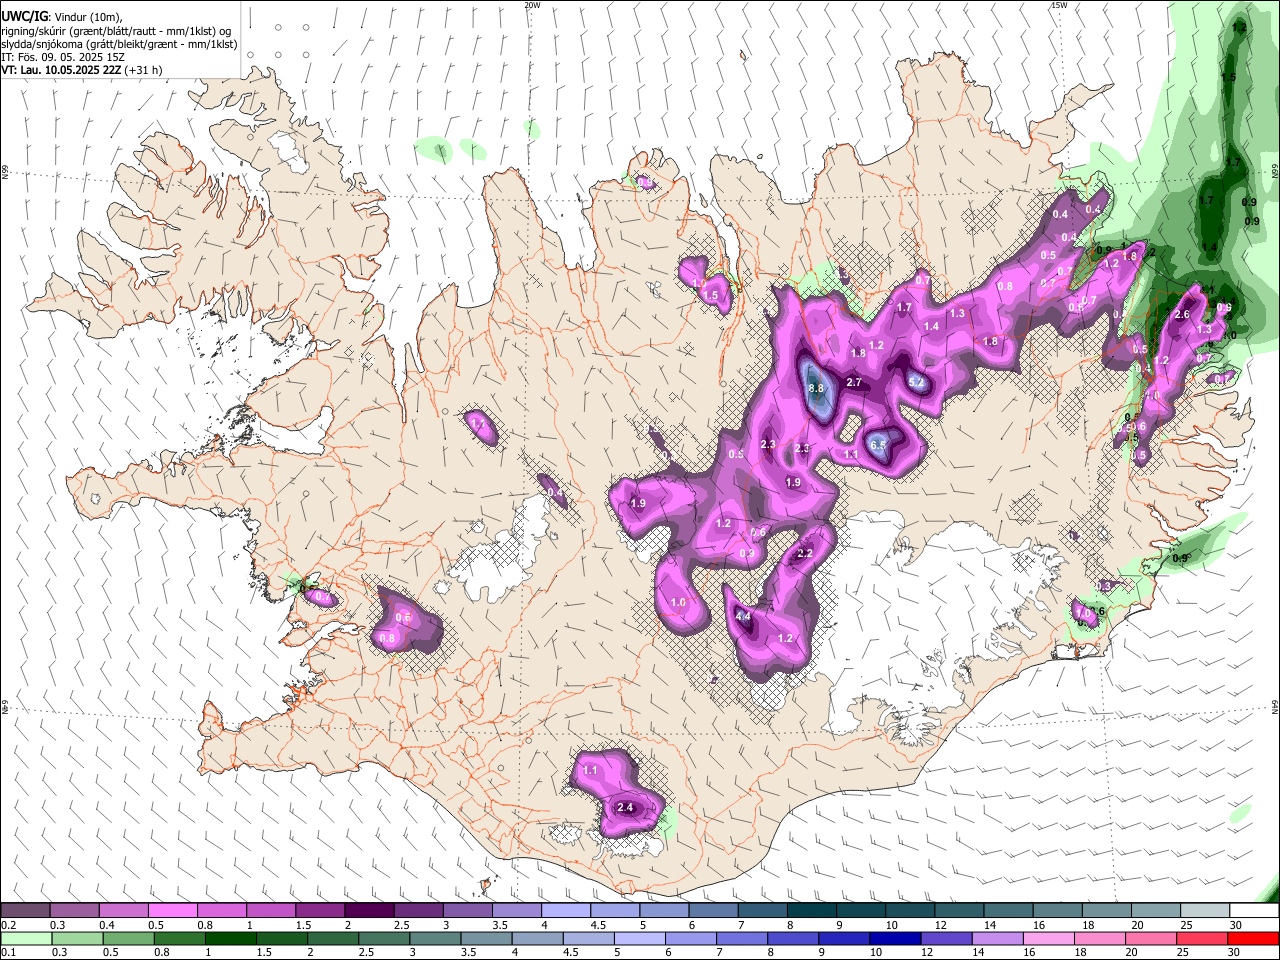Click the '30' label in the upper legend row
The height and width of the screenshot is (960, 1280).
[1236, 925]
